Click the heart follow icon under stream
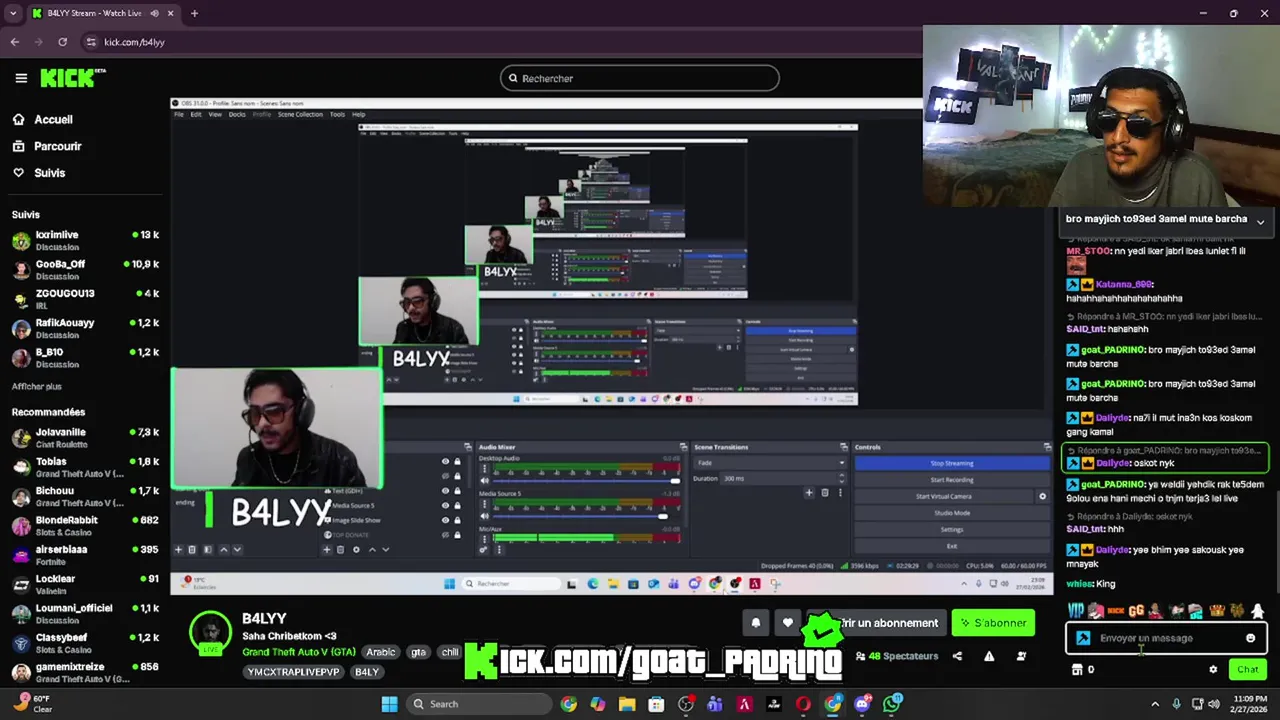This screenshot has height=720, width=1280. point(788,623)
